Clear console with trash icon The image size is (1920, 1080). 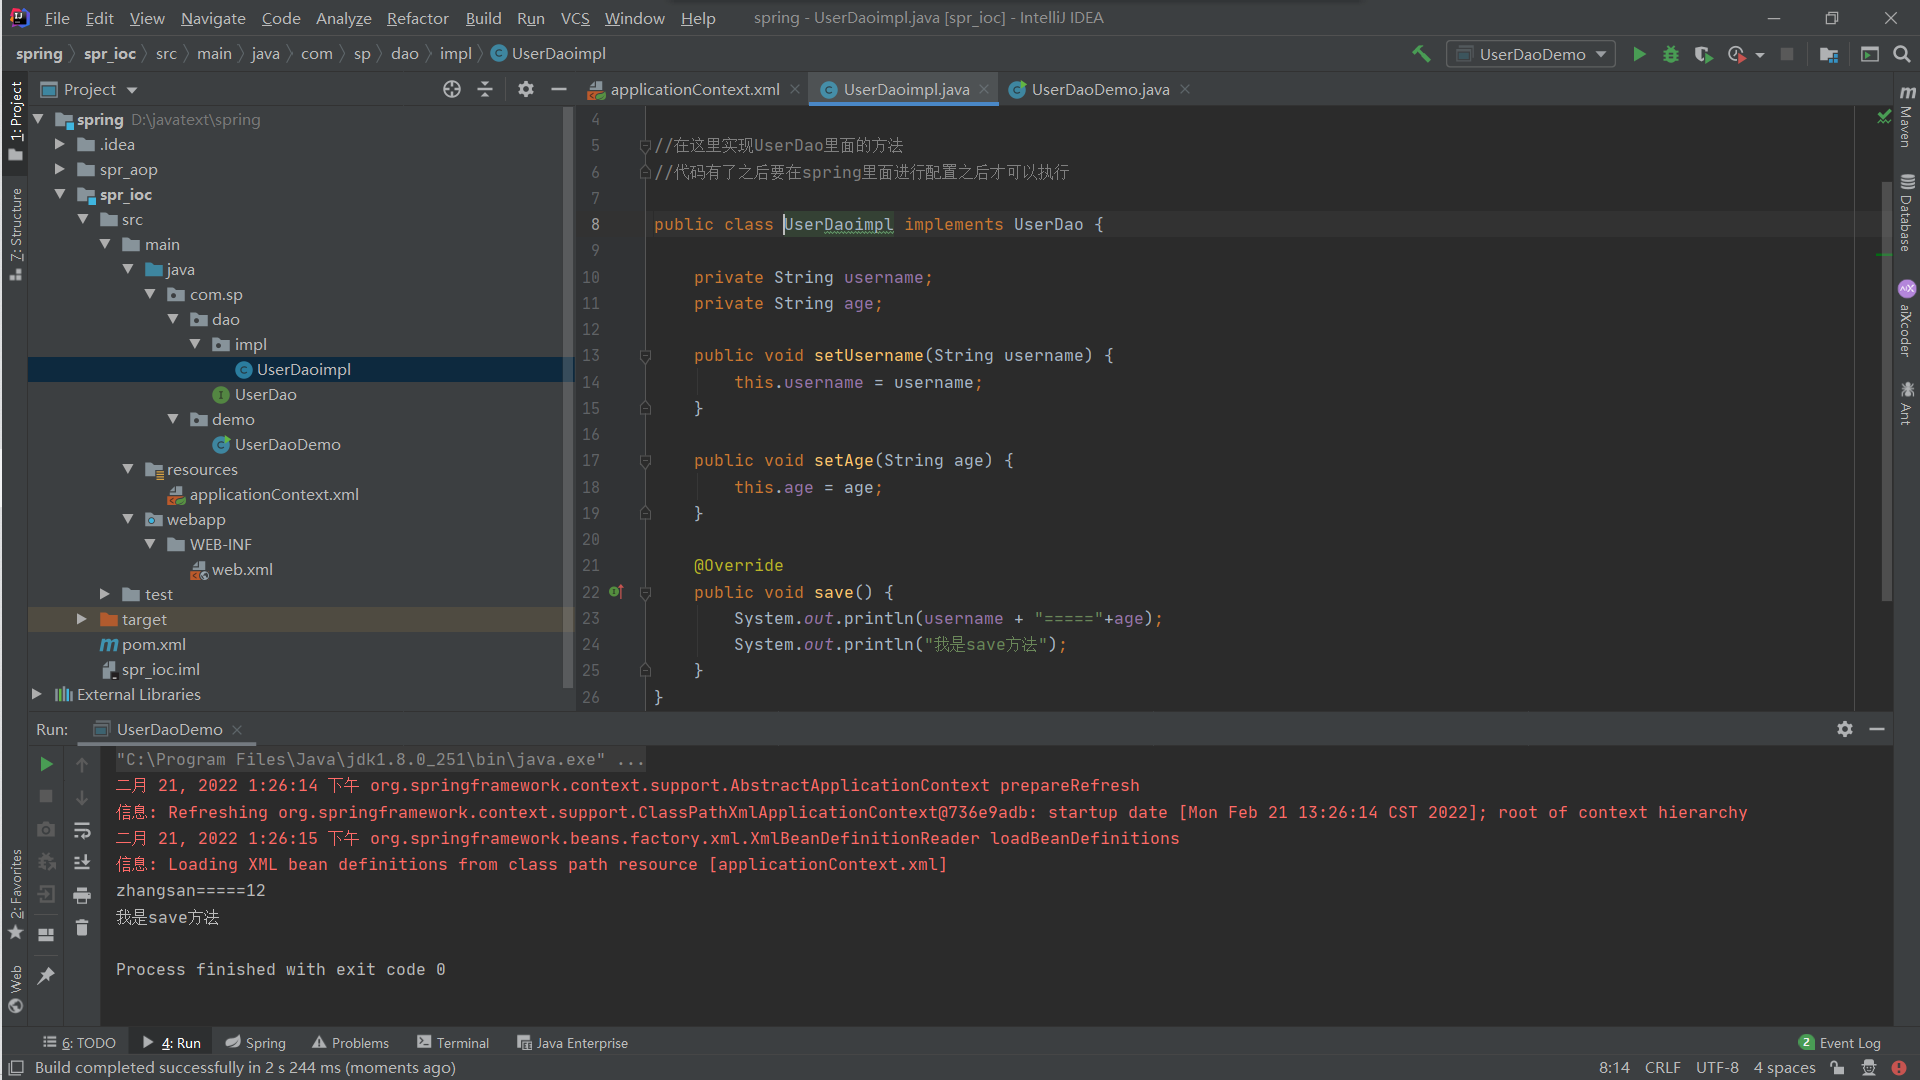(82, 928)
